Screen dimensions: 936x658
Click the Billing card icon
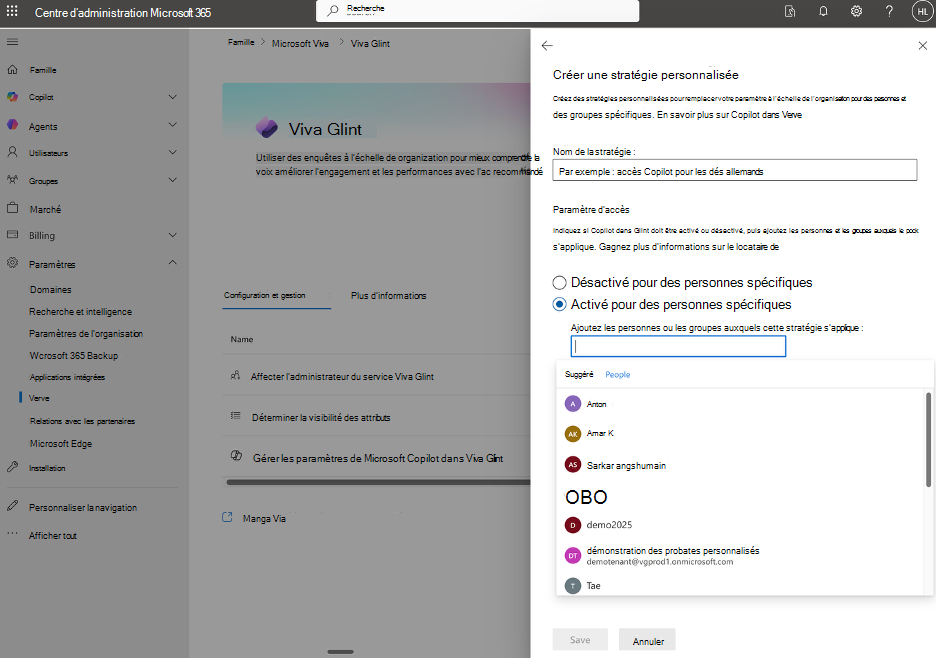pos(13,235)
